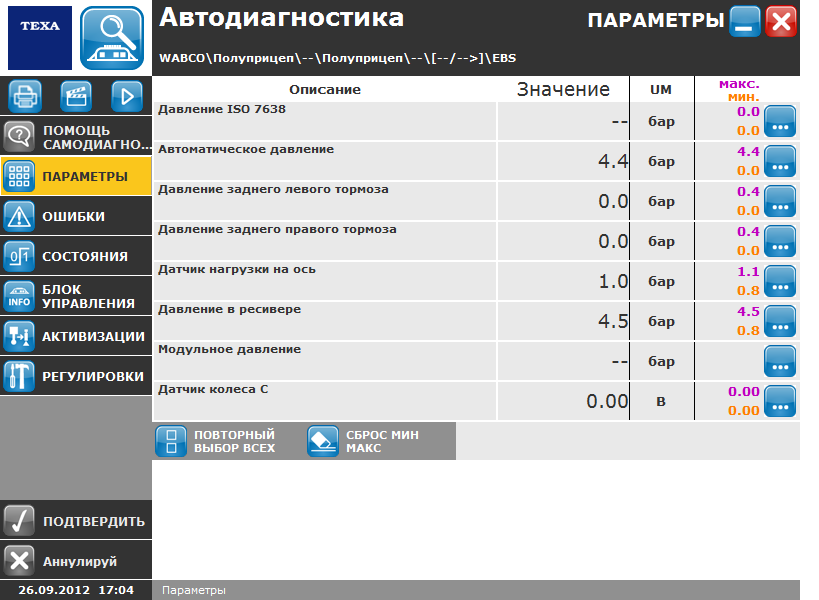This screenshot has width=819, height=600.
Task: Click the 4.4 value of Автоматическое давление
Action: point(613,161)
